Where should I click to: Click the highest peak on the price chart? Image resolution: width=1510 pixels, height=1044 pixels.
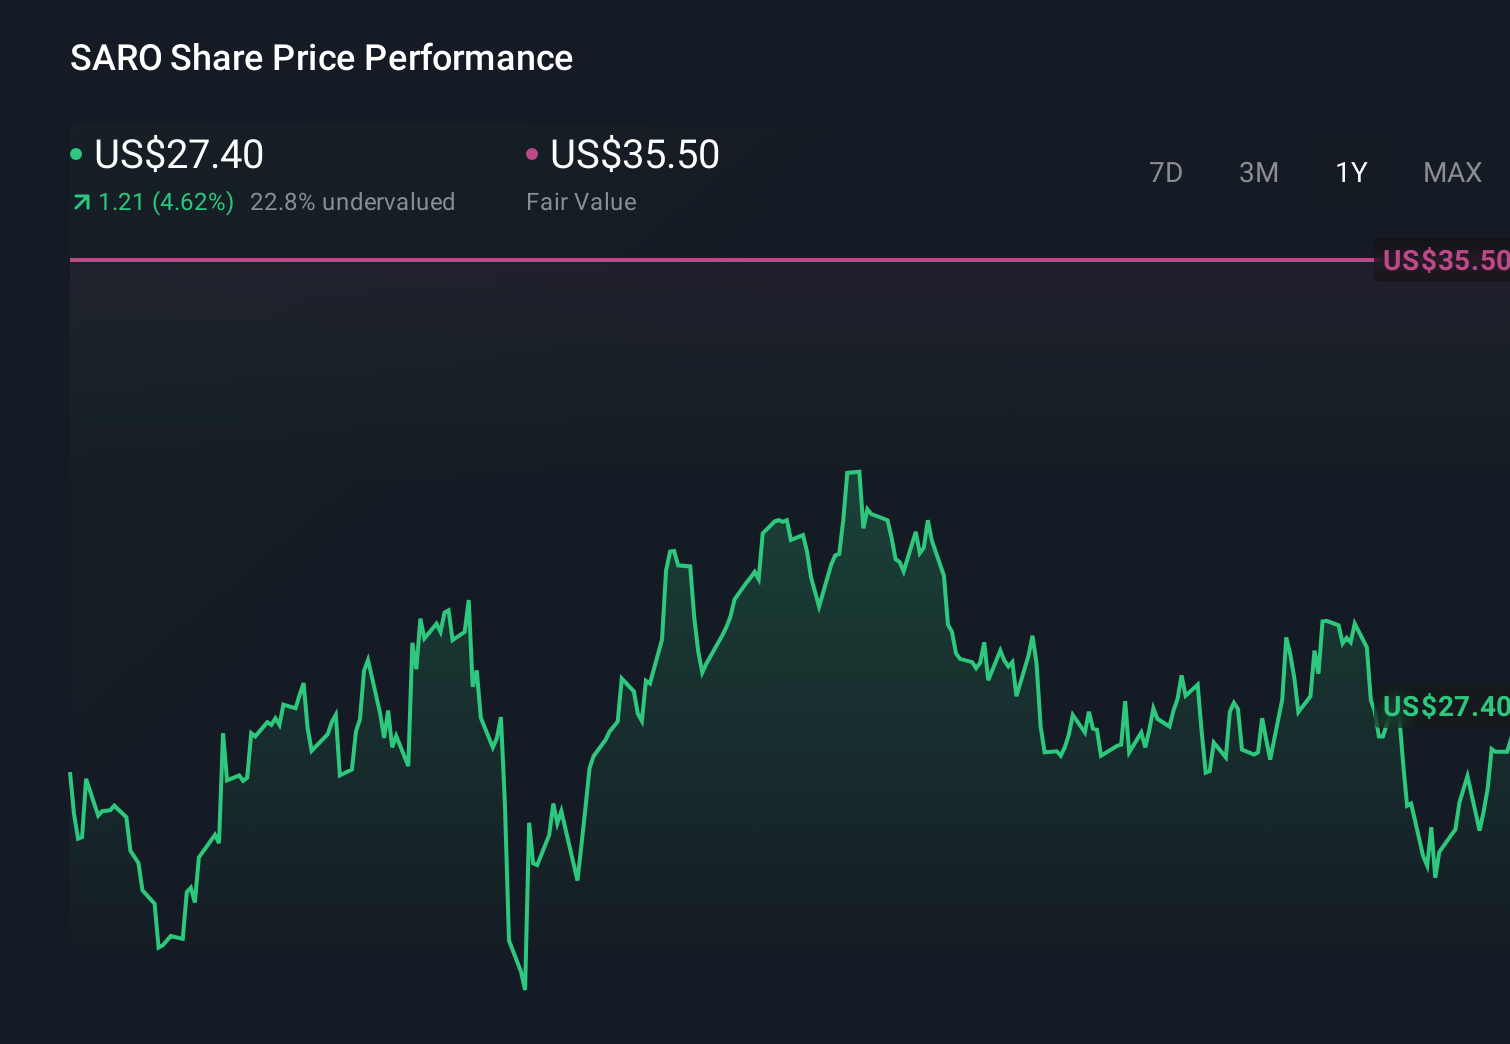coord(853,470)
